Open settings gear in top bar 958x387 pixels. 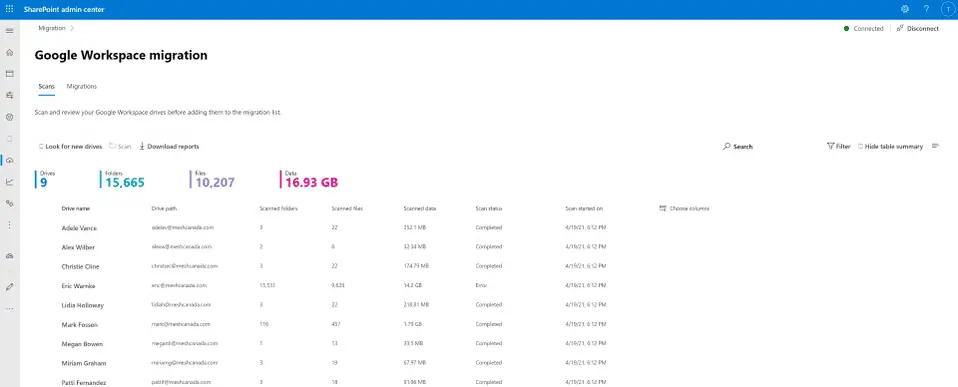[x=905, y=9]
